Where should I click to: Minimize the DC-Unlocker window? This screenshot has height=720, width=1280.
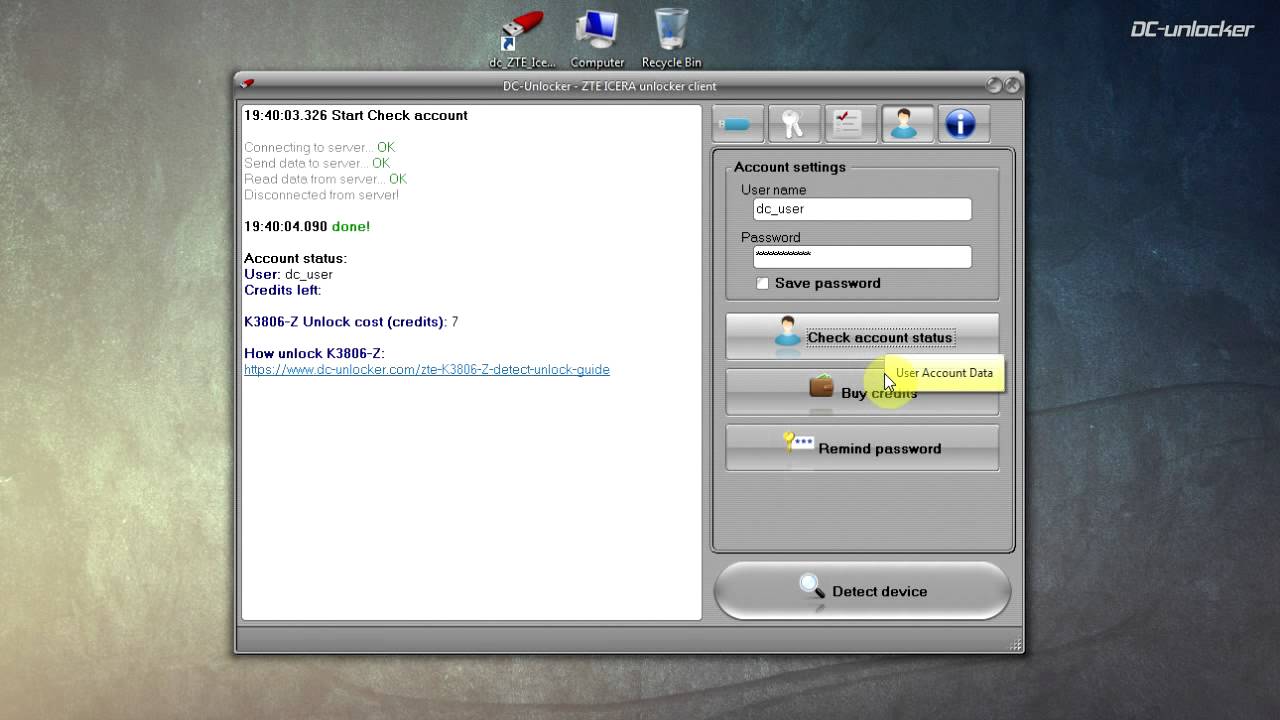(993, 85)
